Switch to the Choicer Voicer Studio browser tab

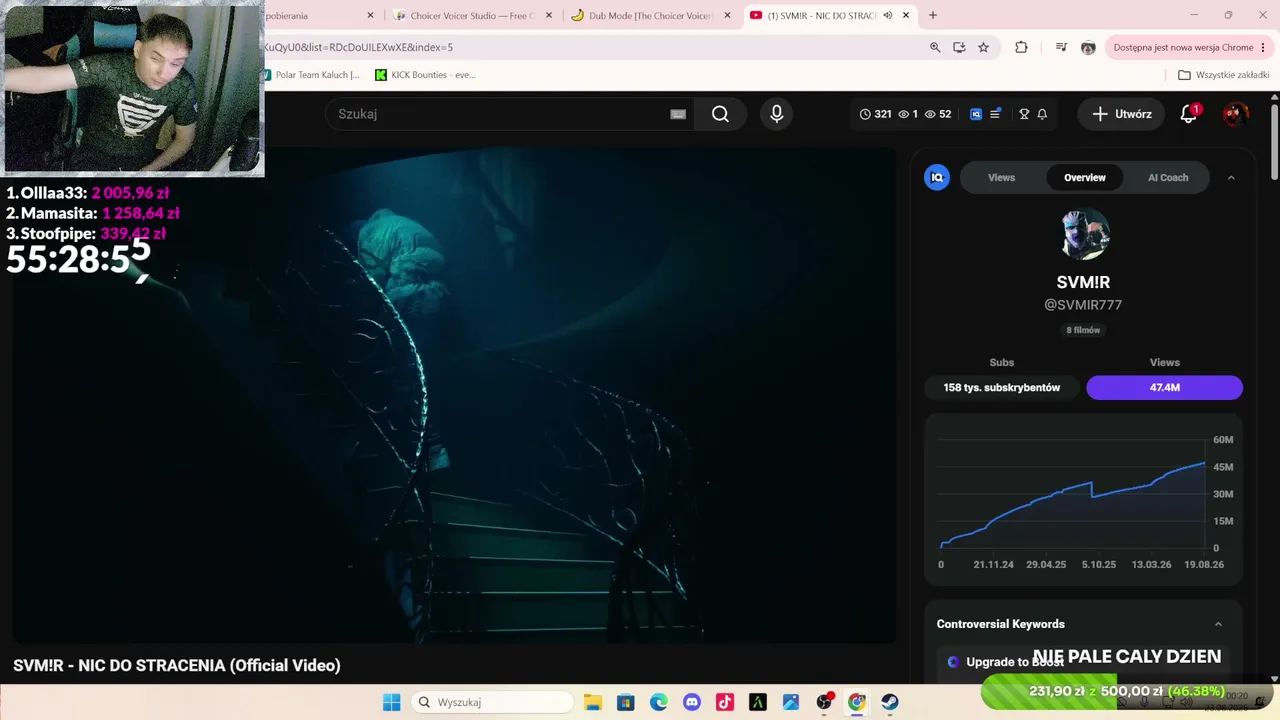(x=473, y=15)
